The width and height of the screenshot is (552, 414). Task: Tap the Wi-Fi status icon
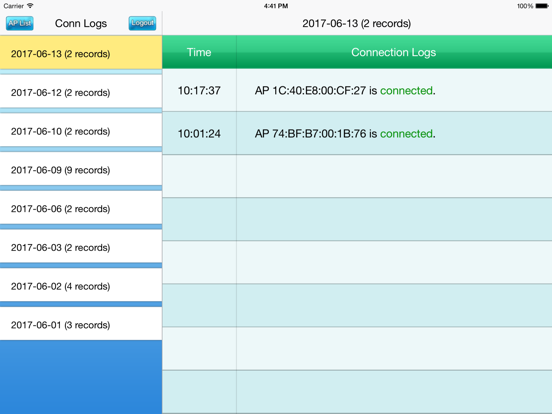tap(30, 6)
